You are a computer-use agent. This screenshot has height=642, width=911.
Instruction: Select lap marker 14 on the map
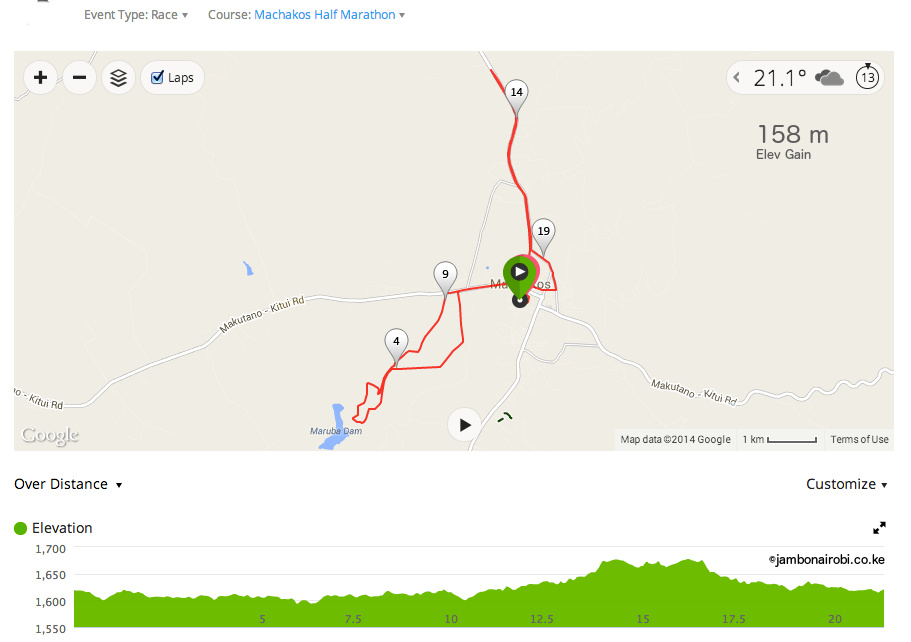point(516,95)
